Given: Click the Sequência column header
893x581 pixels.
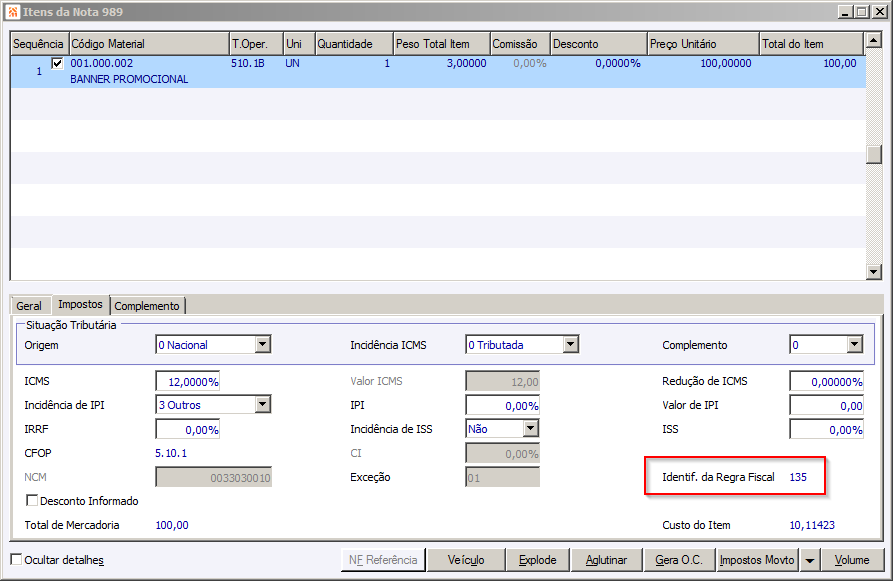Looking at the screenshot, I should [39, 44].
